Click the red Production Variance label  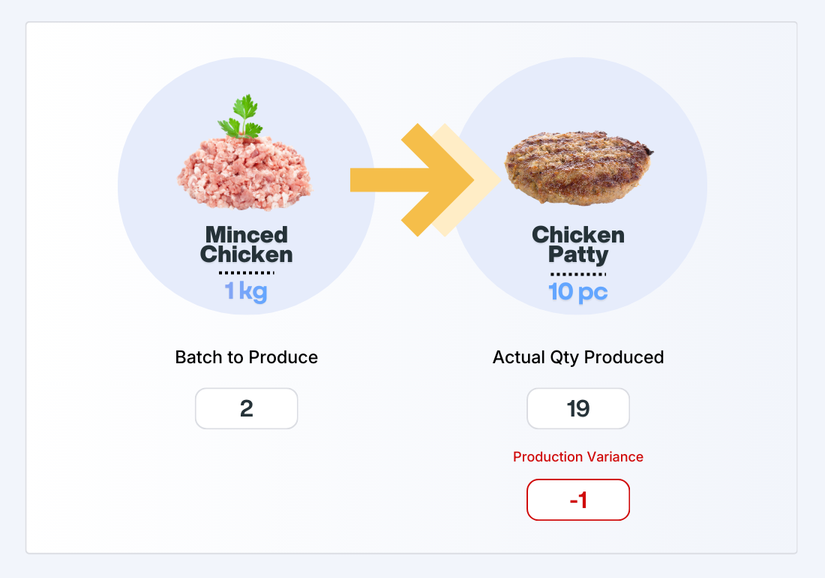[x=578, y=457]
